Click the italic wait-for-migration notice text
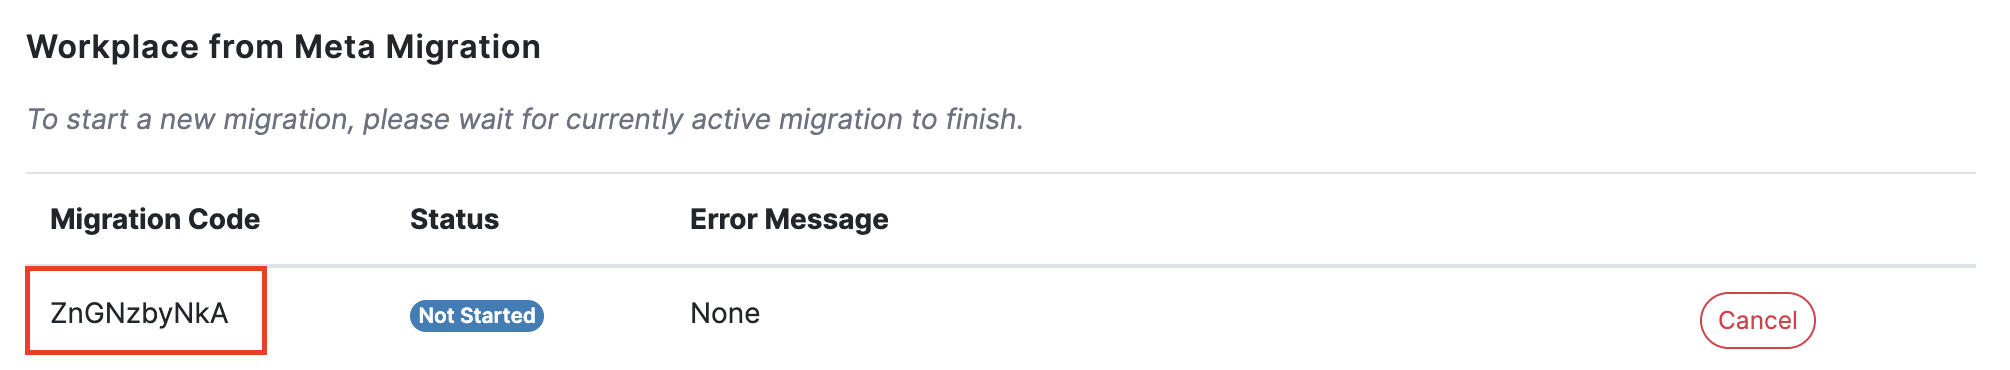 pos(525,119)
